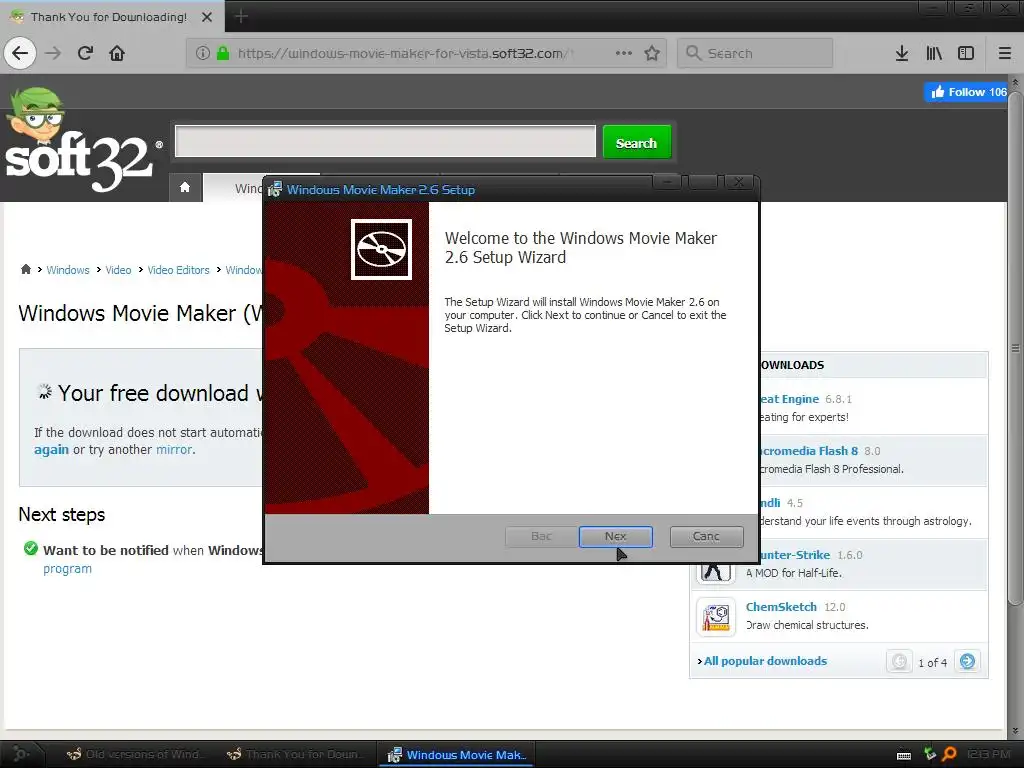Open the ChemSketch 12.0 link
The width and height of the screenshot is (1024, 768).
[x=781, y=607]
